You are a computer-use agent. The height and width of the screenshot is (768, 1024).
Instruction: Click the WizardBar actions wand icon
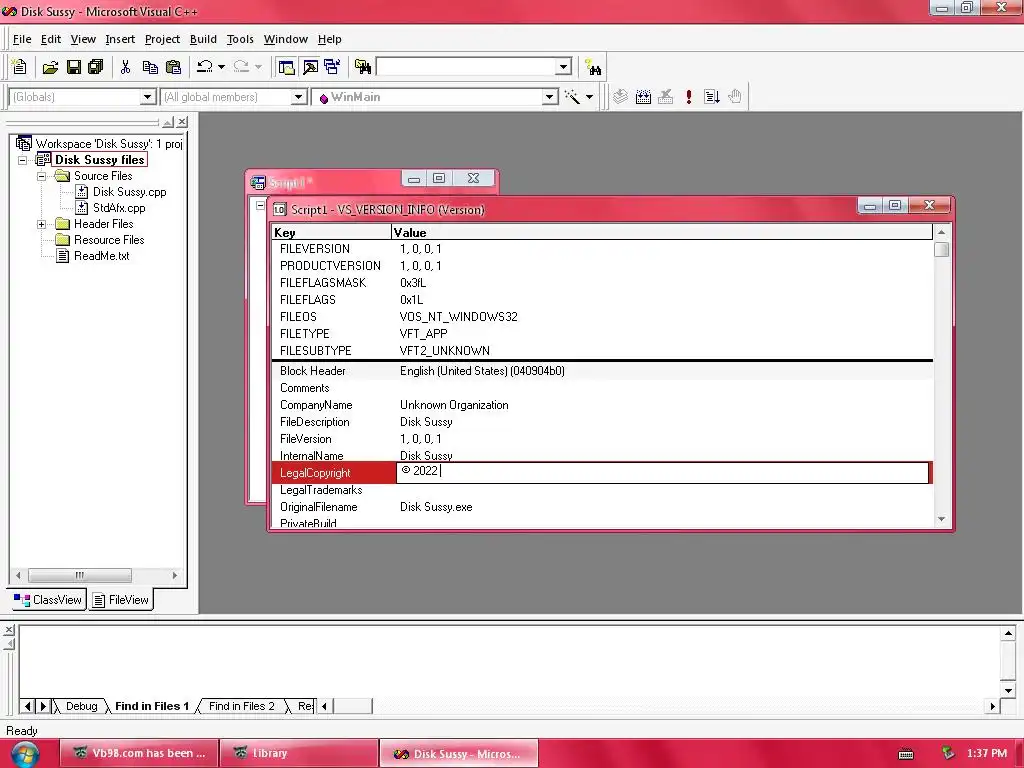[573, 97]
